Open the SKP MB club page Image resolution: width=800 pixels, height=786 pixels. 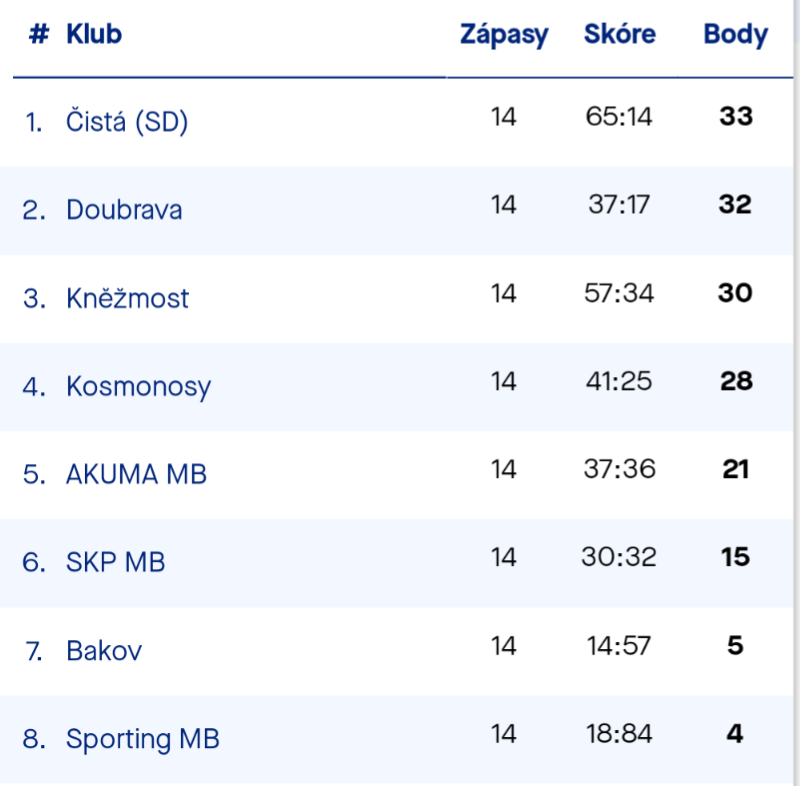pyautogui.click(x=115, y=562)
